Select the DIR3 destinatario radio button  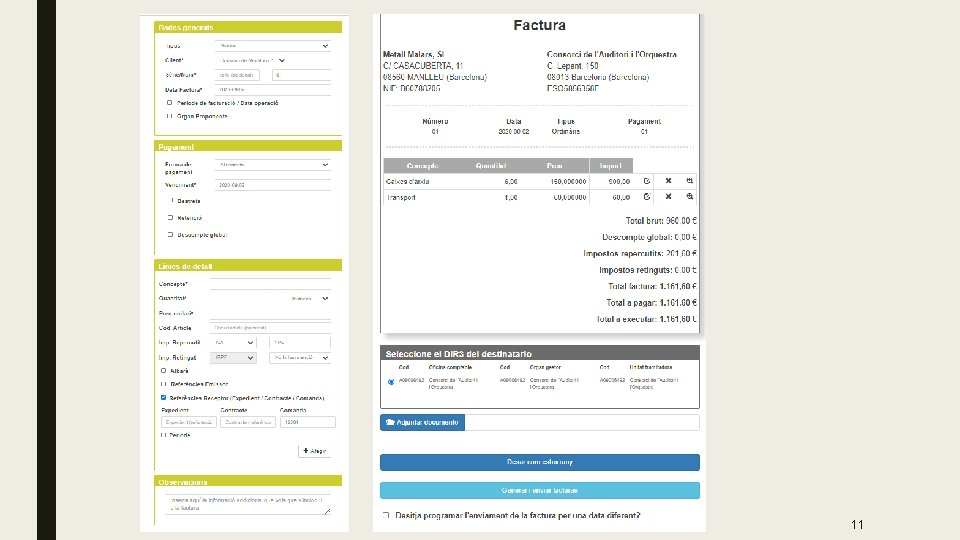pyautogui.click(x=391, y=382)
